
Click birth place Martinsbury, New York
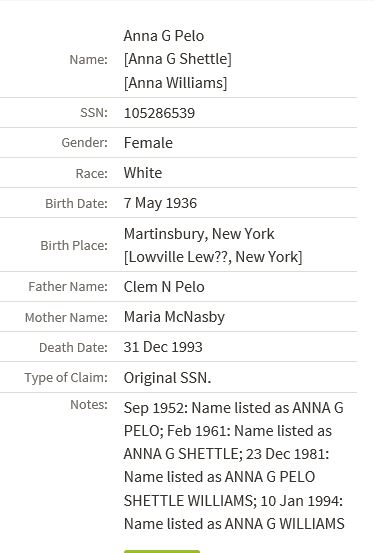(199, 234)
